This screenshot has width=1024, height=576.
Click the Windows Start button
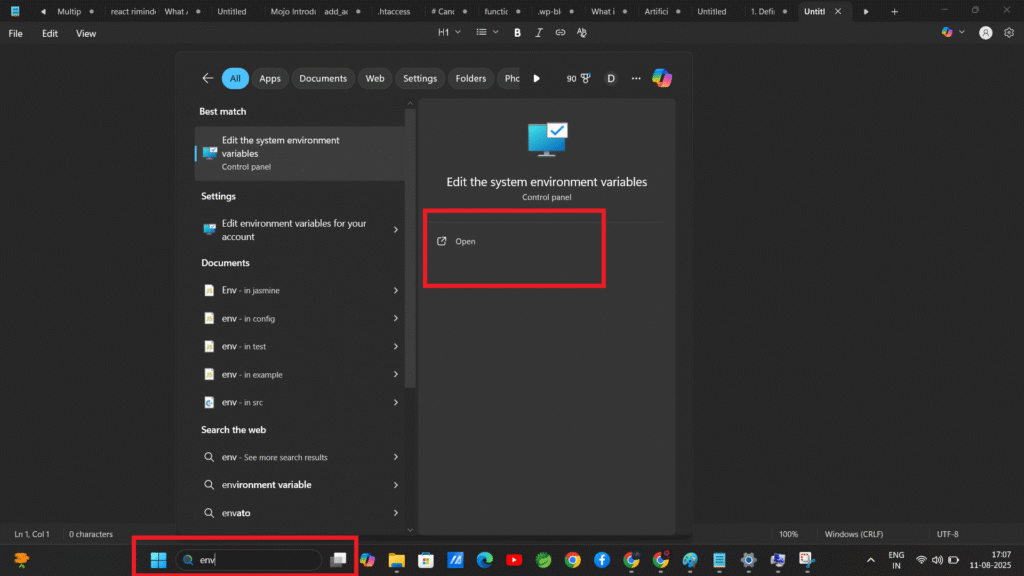[x=158, y=560]
